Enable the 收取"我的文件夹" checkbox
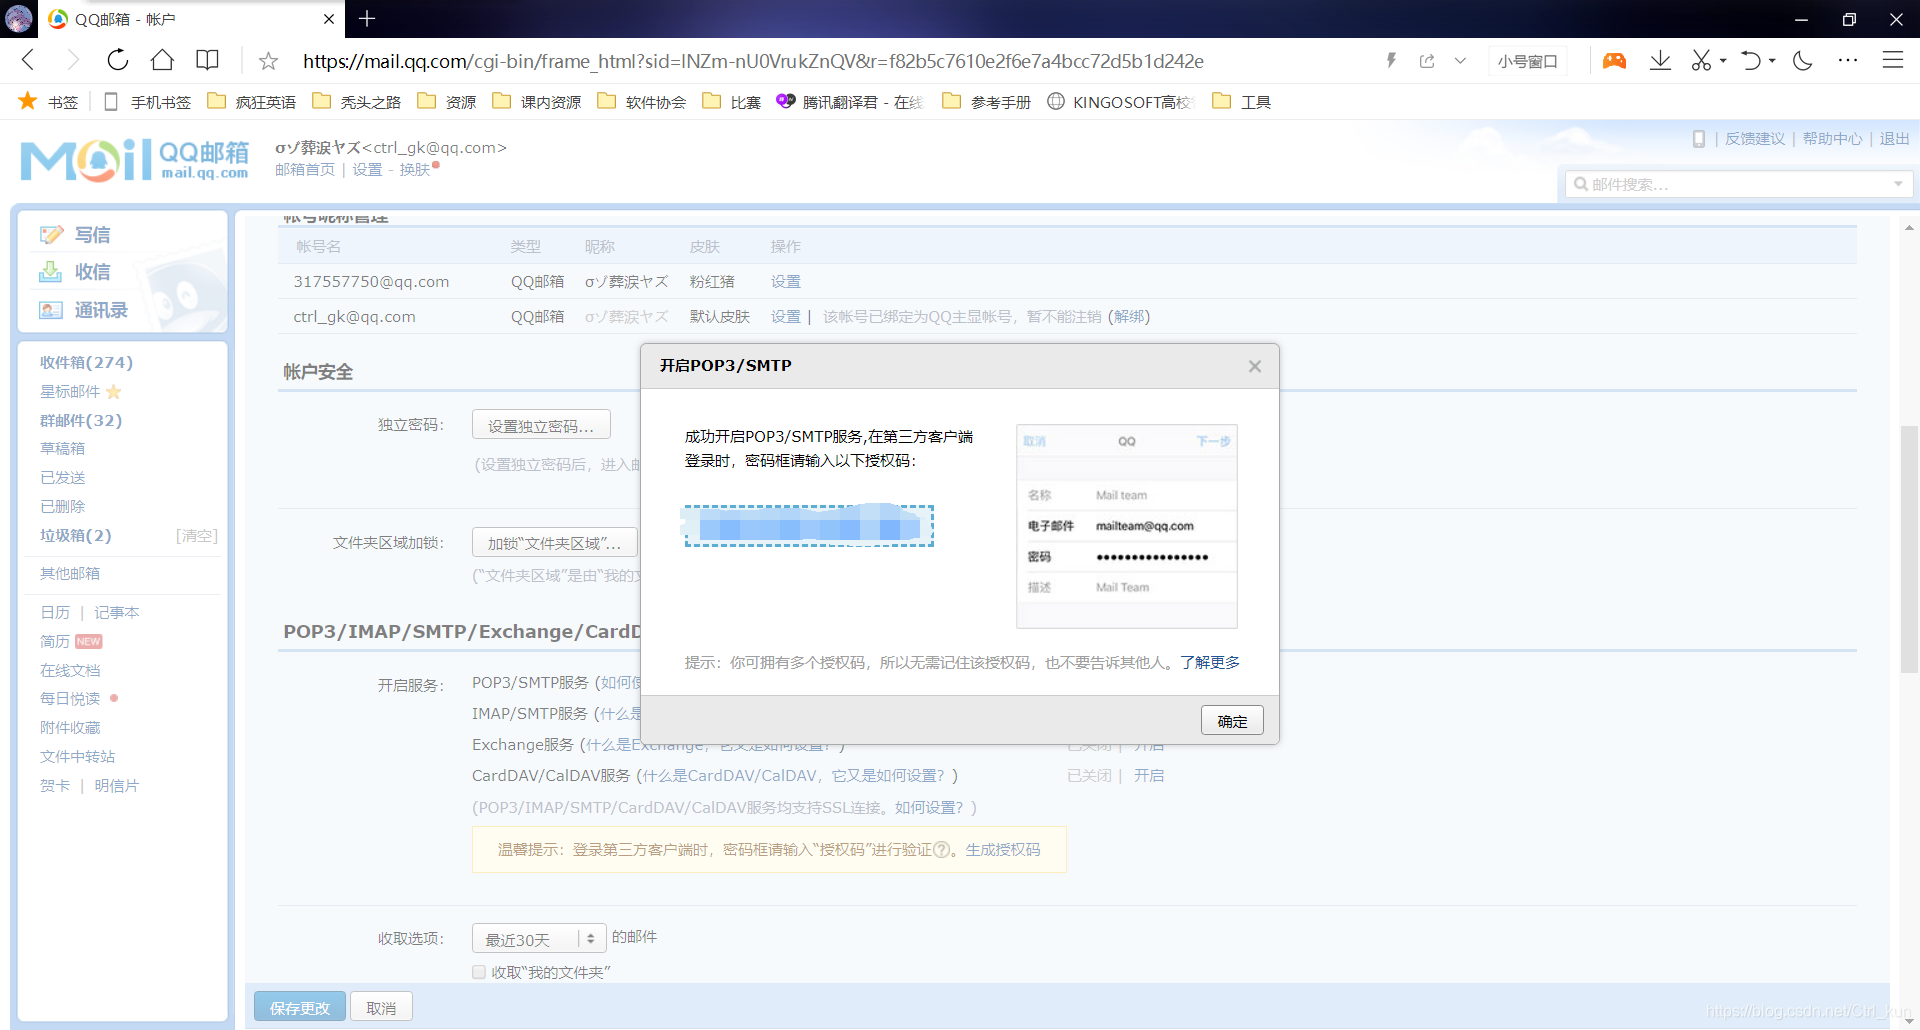The width and height of the screenshot is (1920, 1030). tap(479, 971)
